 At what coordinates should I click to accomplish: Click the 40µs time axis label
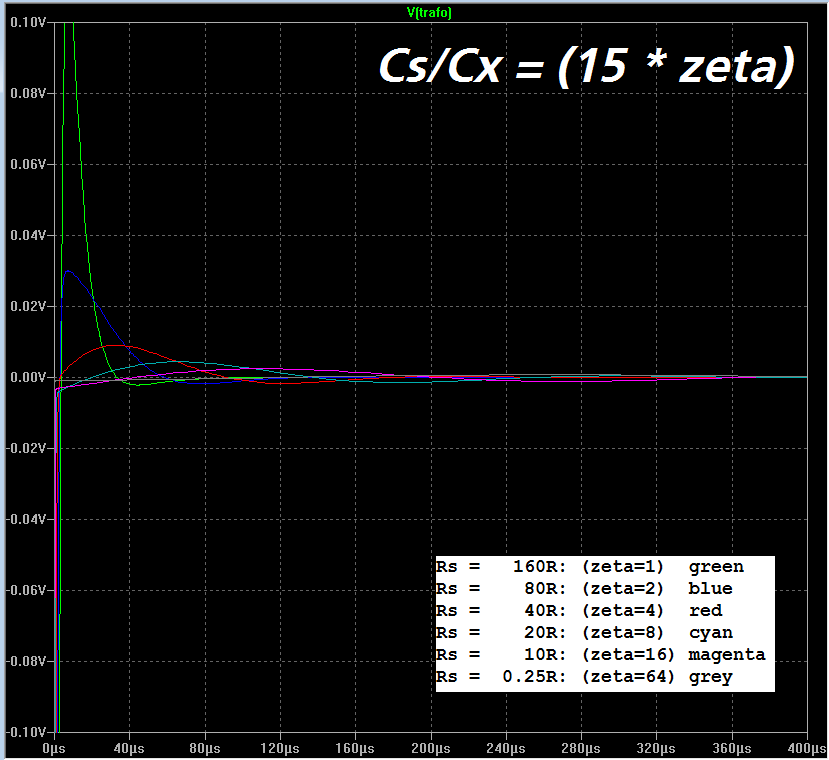click(129, 749)
